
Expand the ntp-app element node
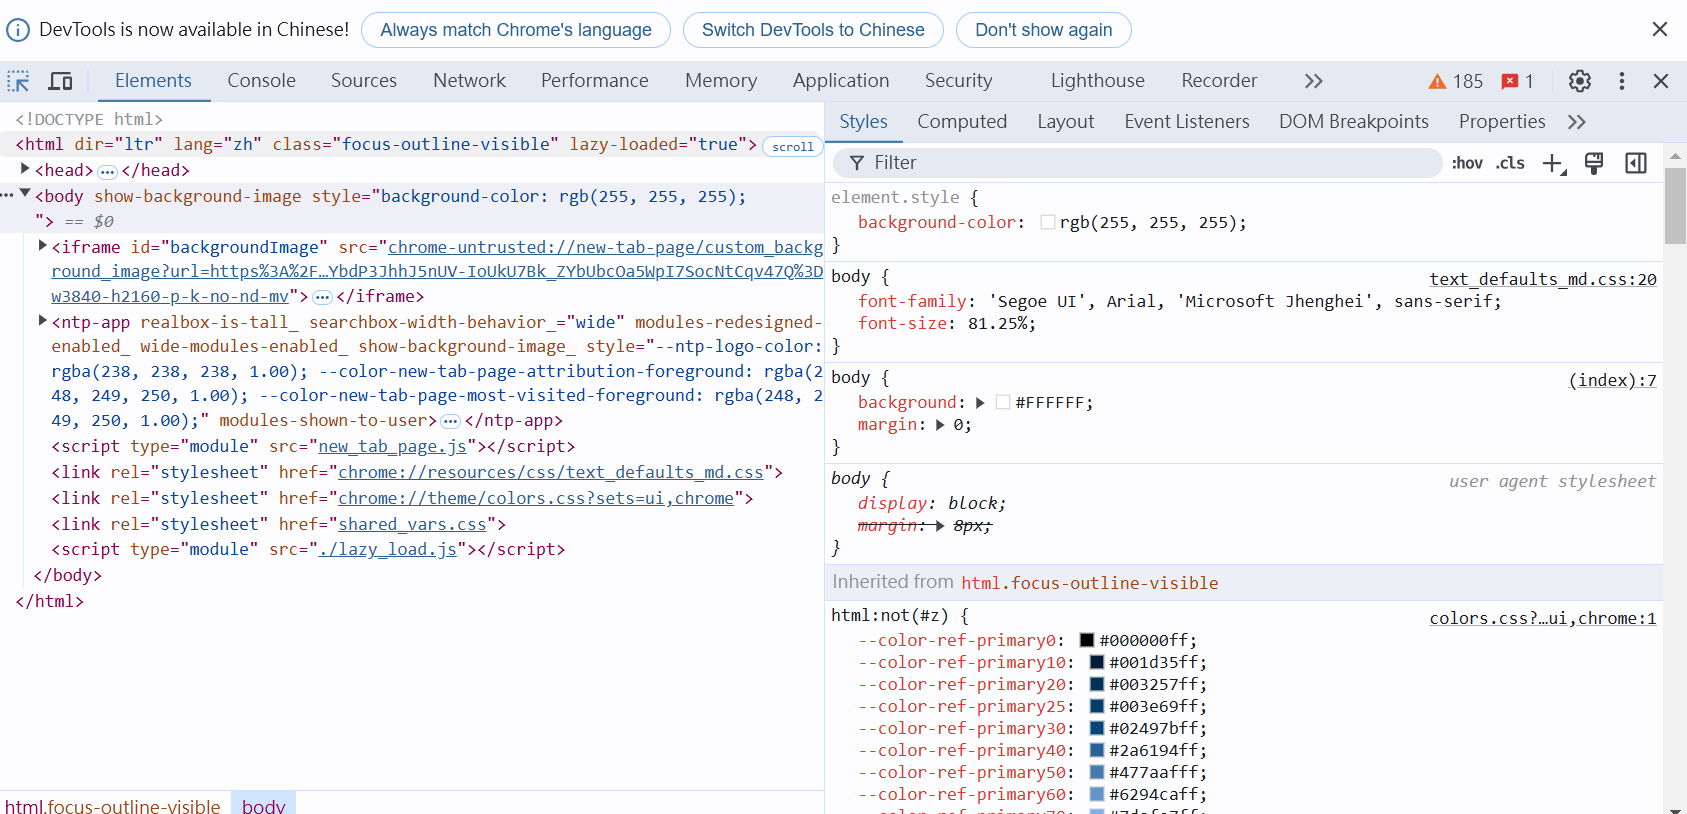click(43, 320)
